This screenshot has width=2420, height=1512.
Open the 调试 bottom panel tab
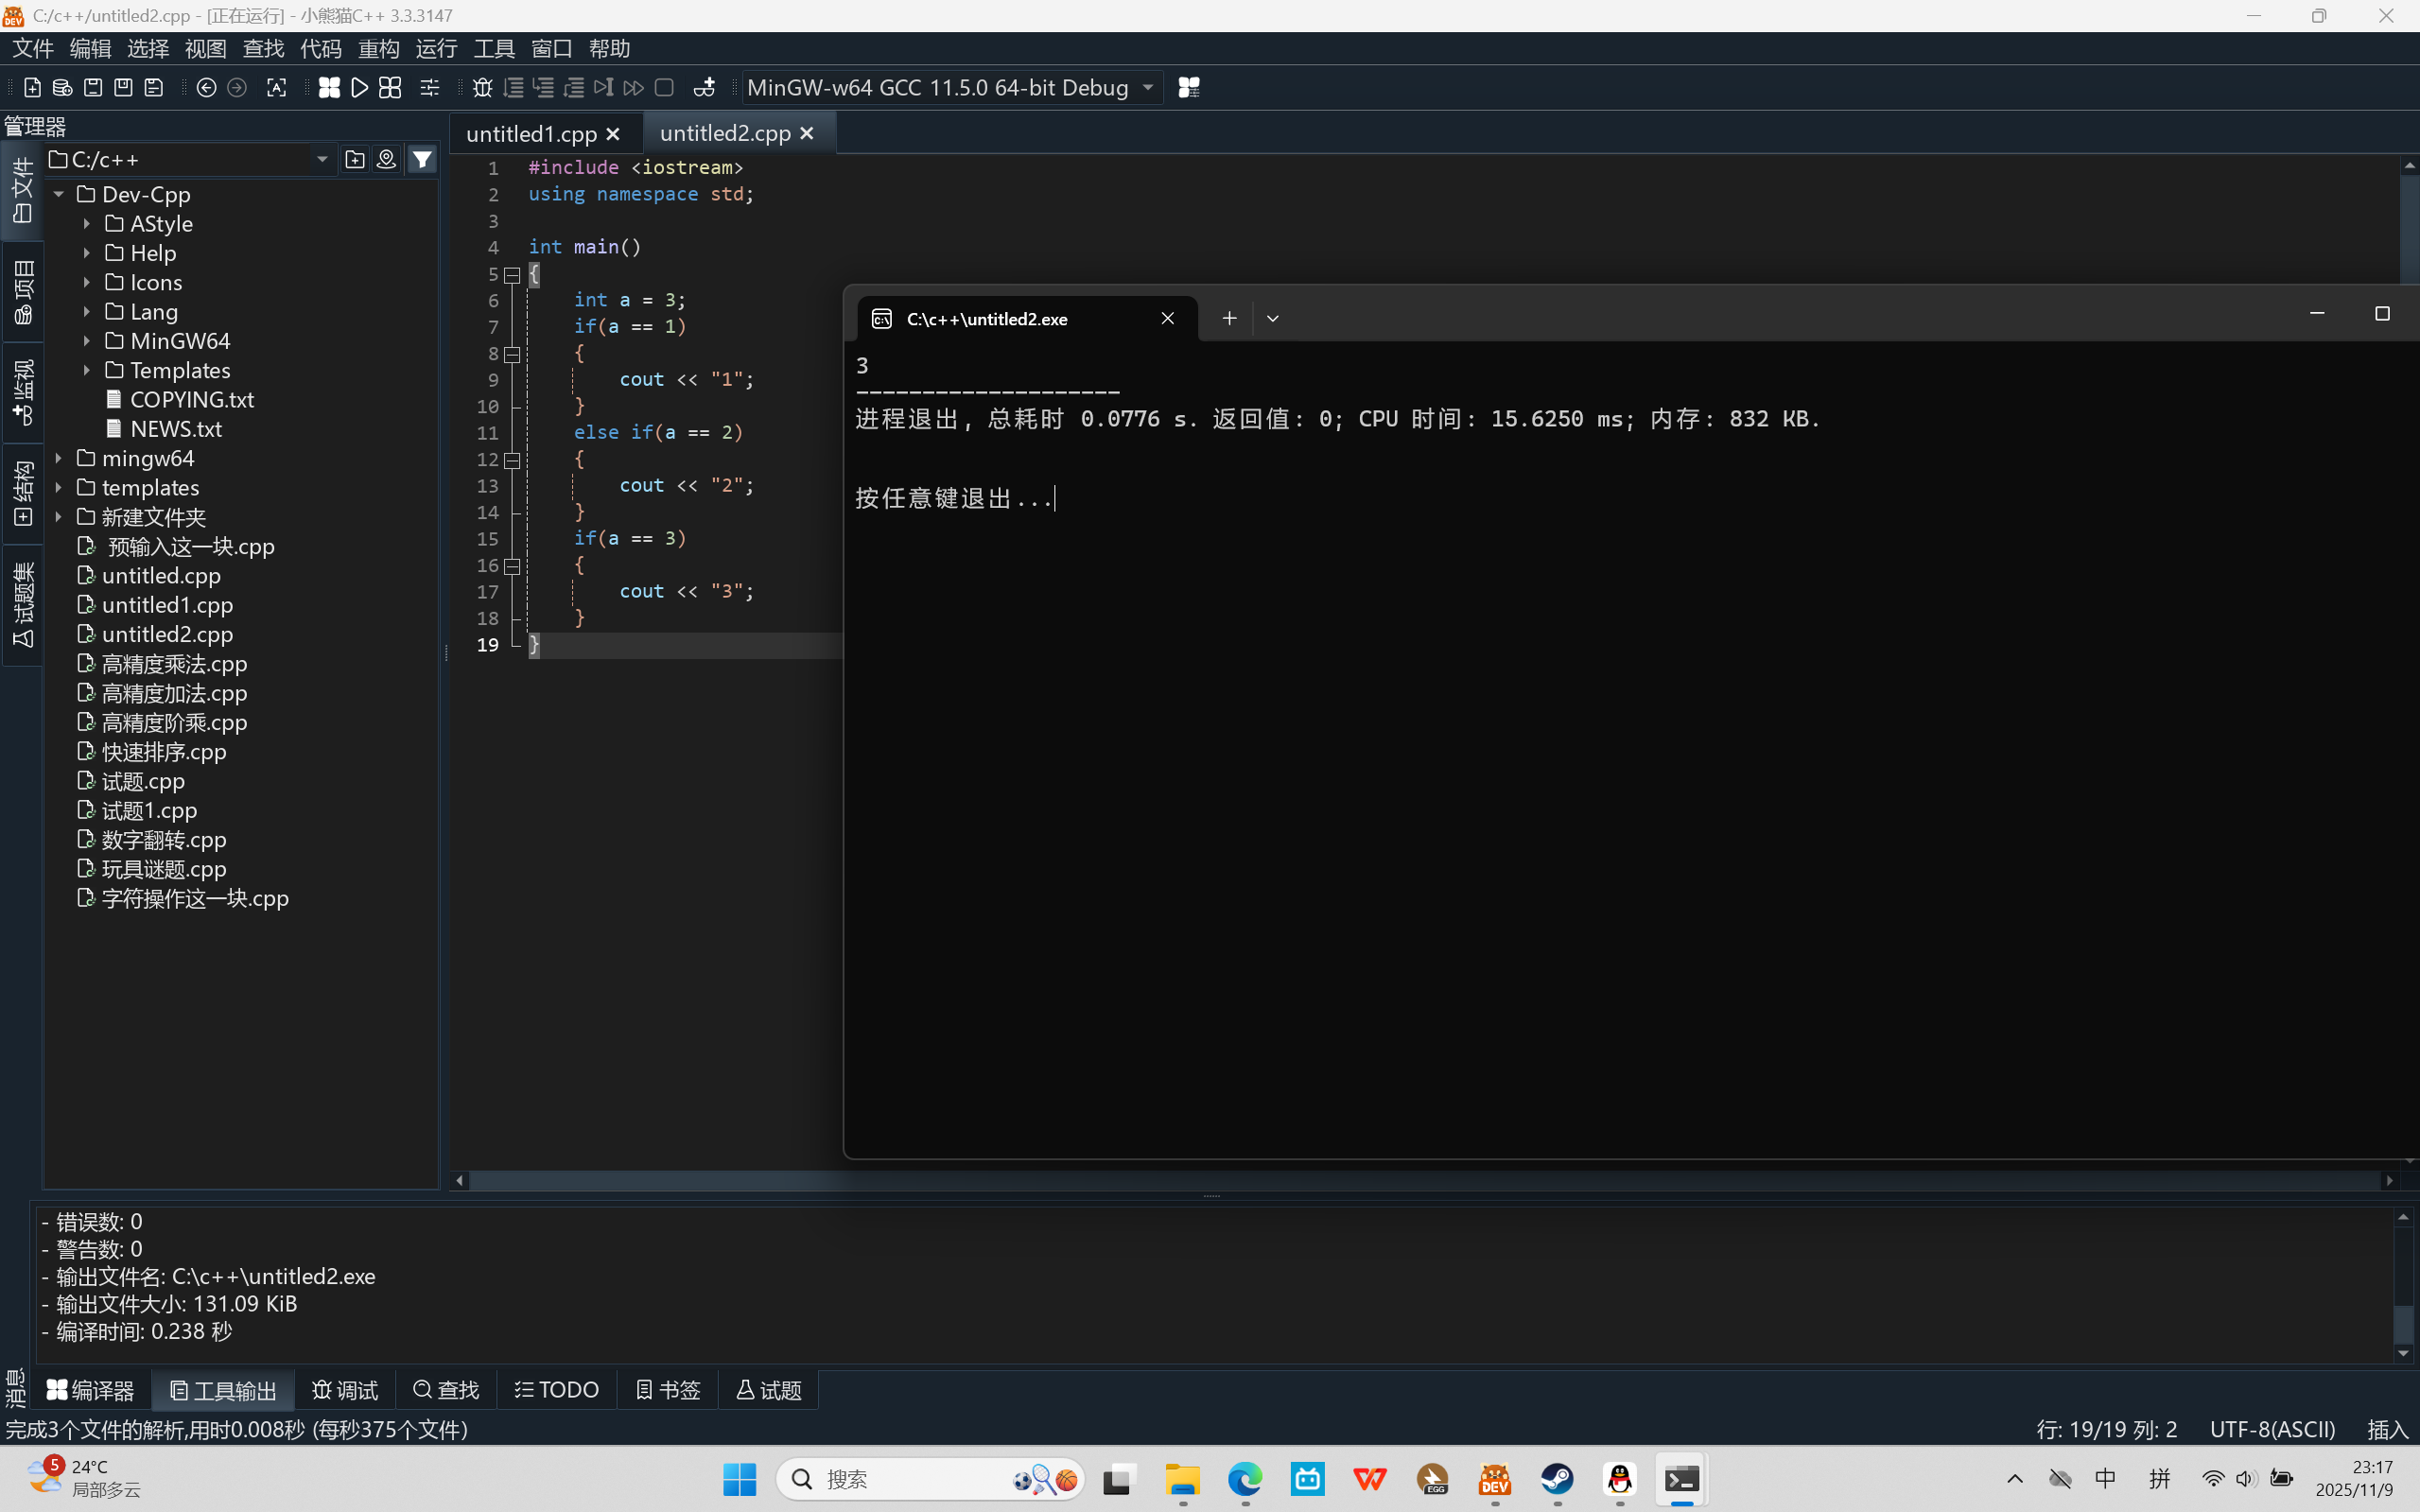(x=345, y=1390)
